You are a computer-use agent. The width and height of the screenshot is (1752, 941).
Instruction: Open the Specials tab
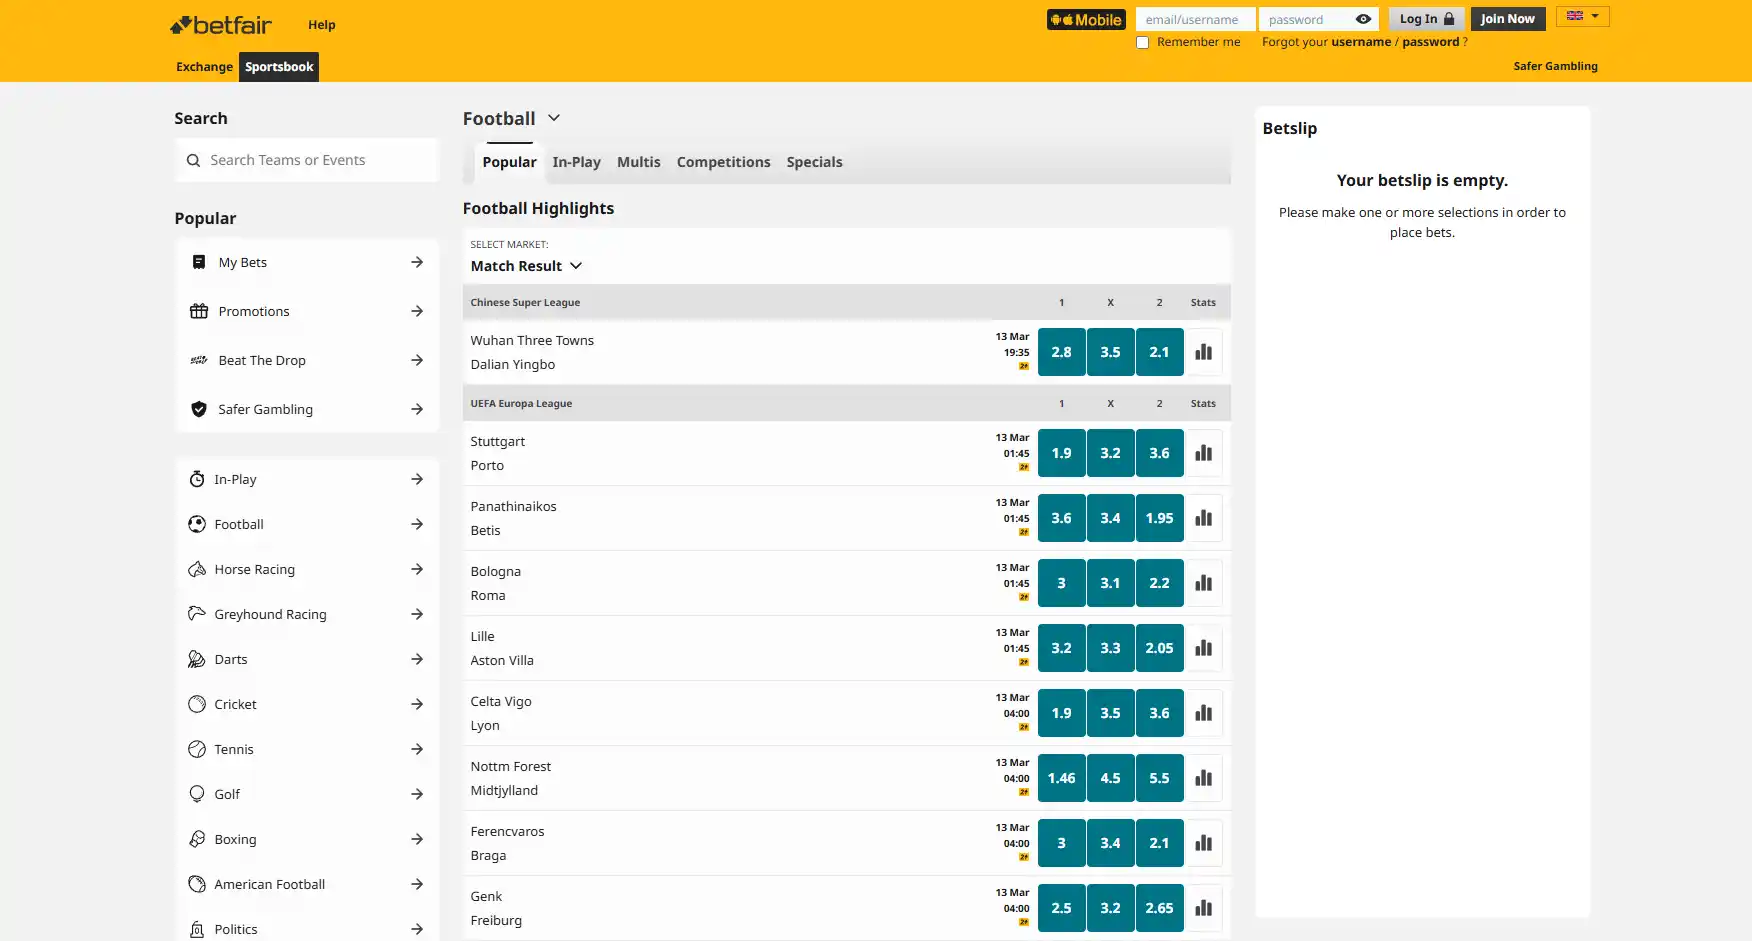[814, 162]
